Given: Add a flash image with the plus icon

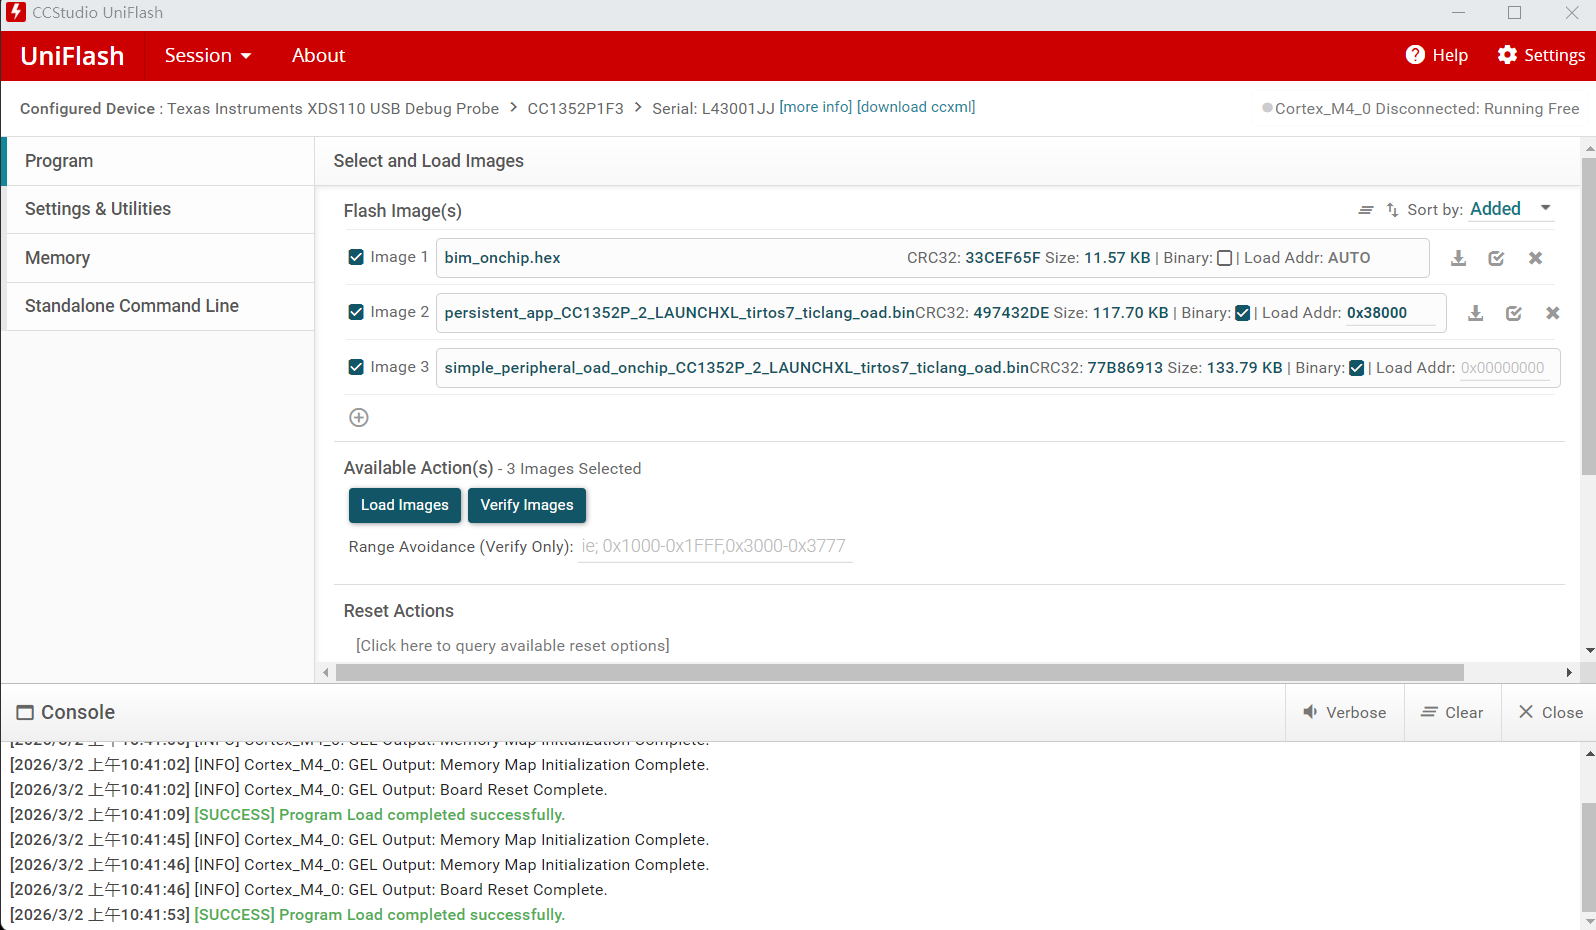Looking at the screenshot, I should point(359,417).
